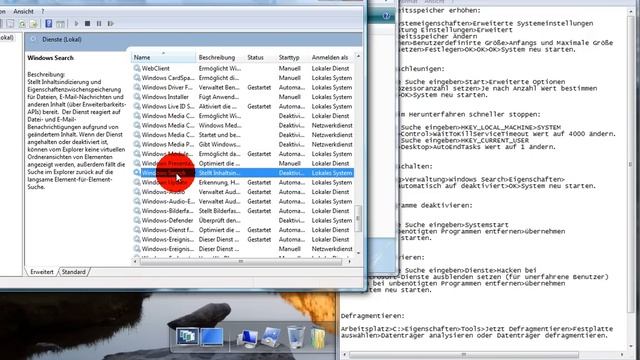Viewport: 640px width, 360px height.
Task: Select the Windows Live ID S... service
Action: (243, 106)
